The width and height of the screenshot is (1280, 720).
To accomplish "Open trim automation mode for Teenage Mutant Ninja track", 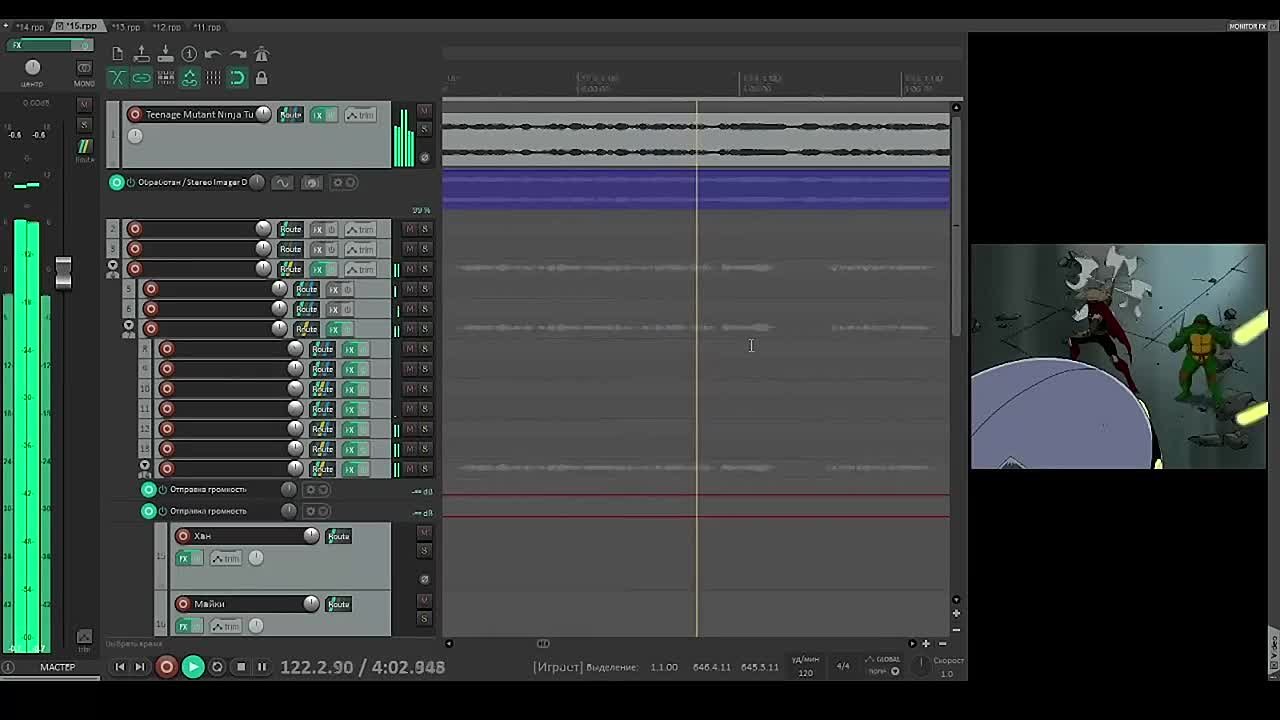I will click(360, 115).
